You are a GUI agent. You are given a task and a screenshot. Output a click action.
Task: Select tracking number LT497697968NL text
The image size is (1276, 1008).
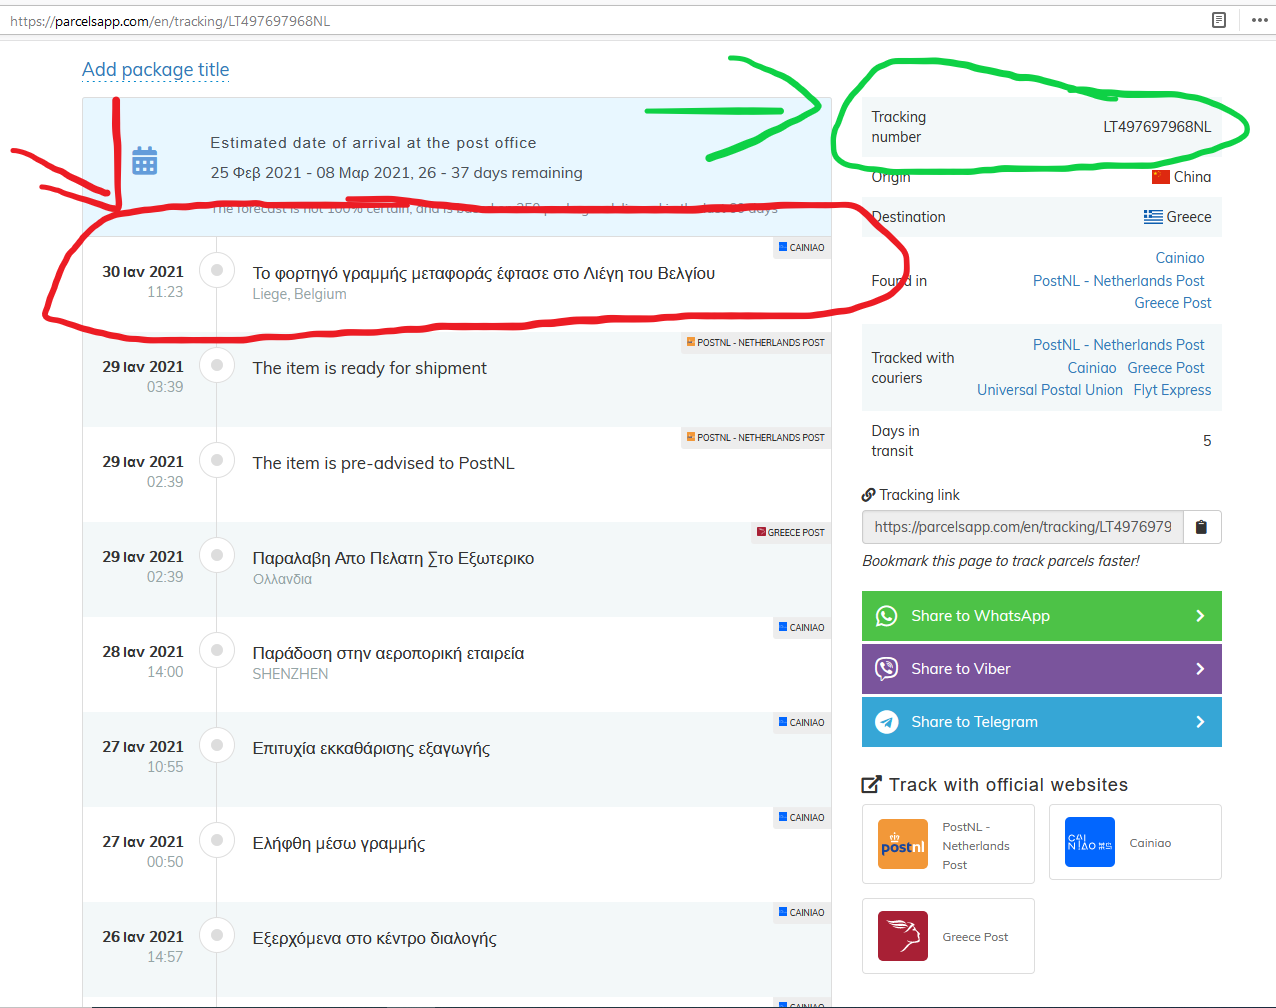coord(1157,127)
